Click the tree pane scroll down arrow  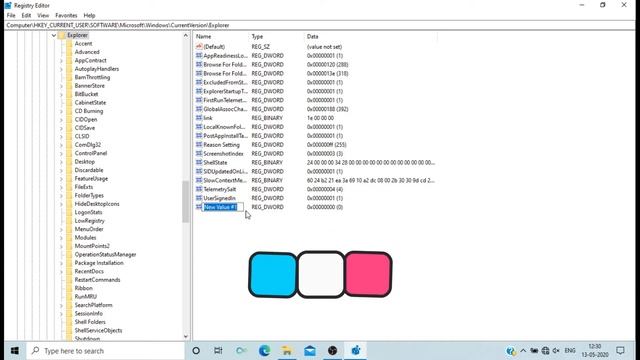[x=186, y=337]
